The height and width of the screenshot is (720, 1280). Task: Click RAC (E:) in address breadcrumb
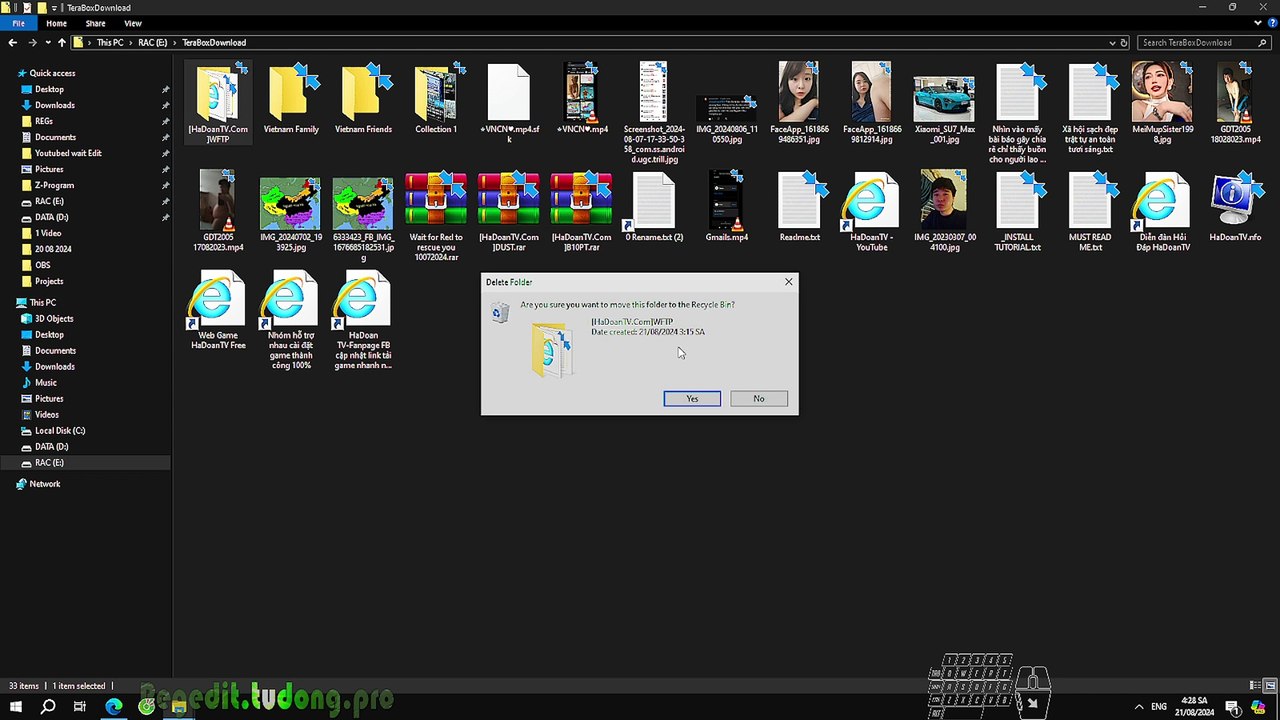[x=153, y=43]
